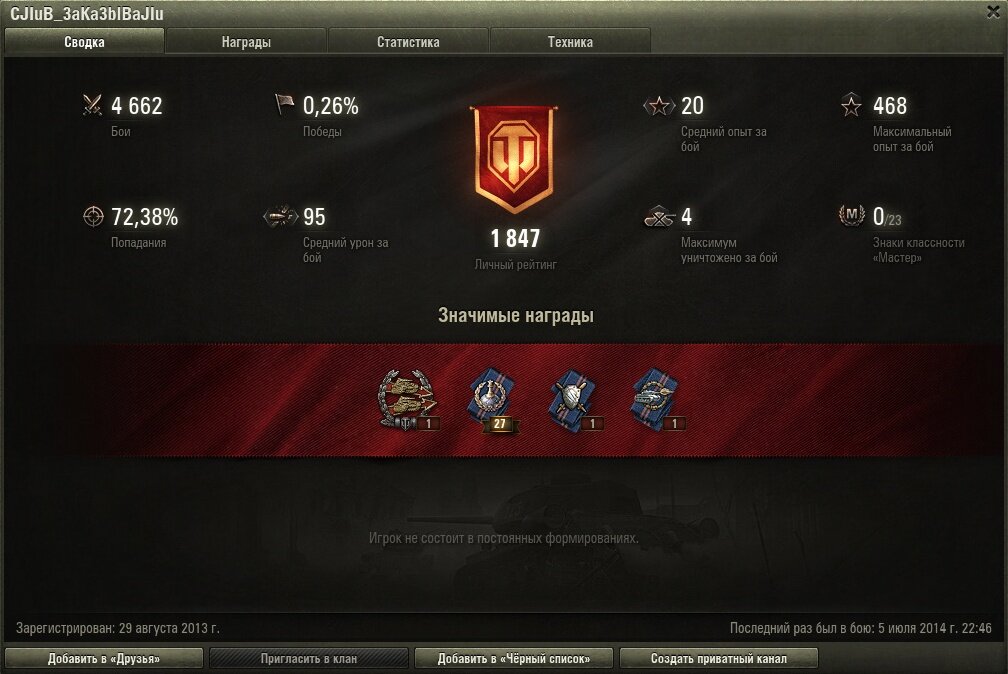Click the star average experience icon

tap(659, 105)
